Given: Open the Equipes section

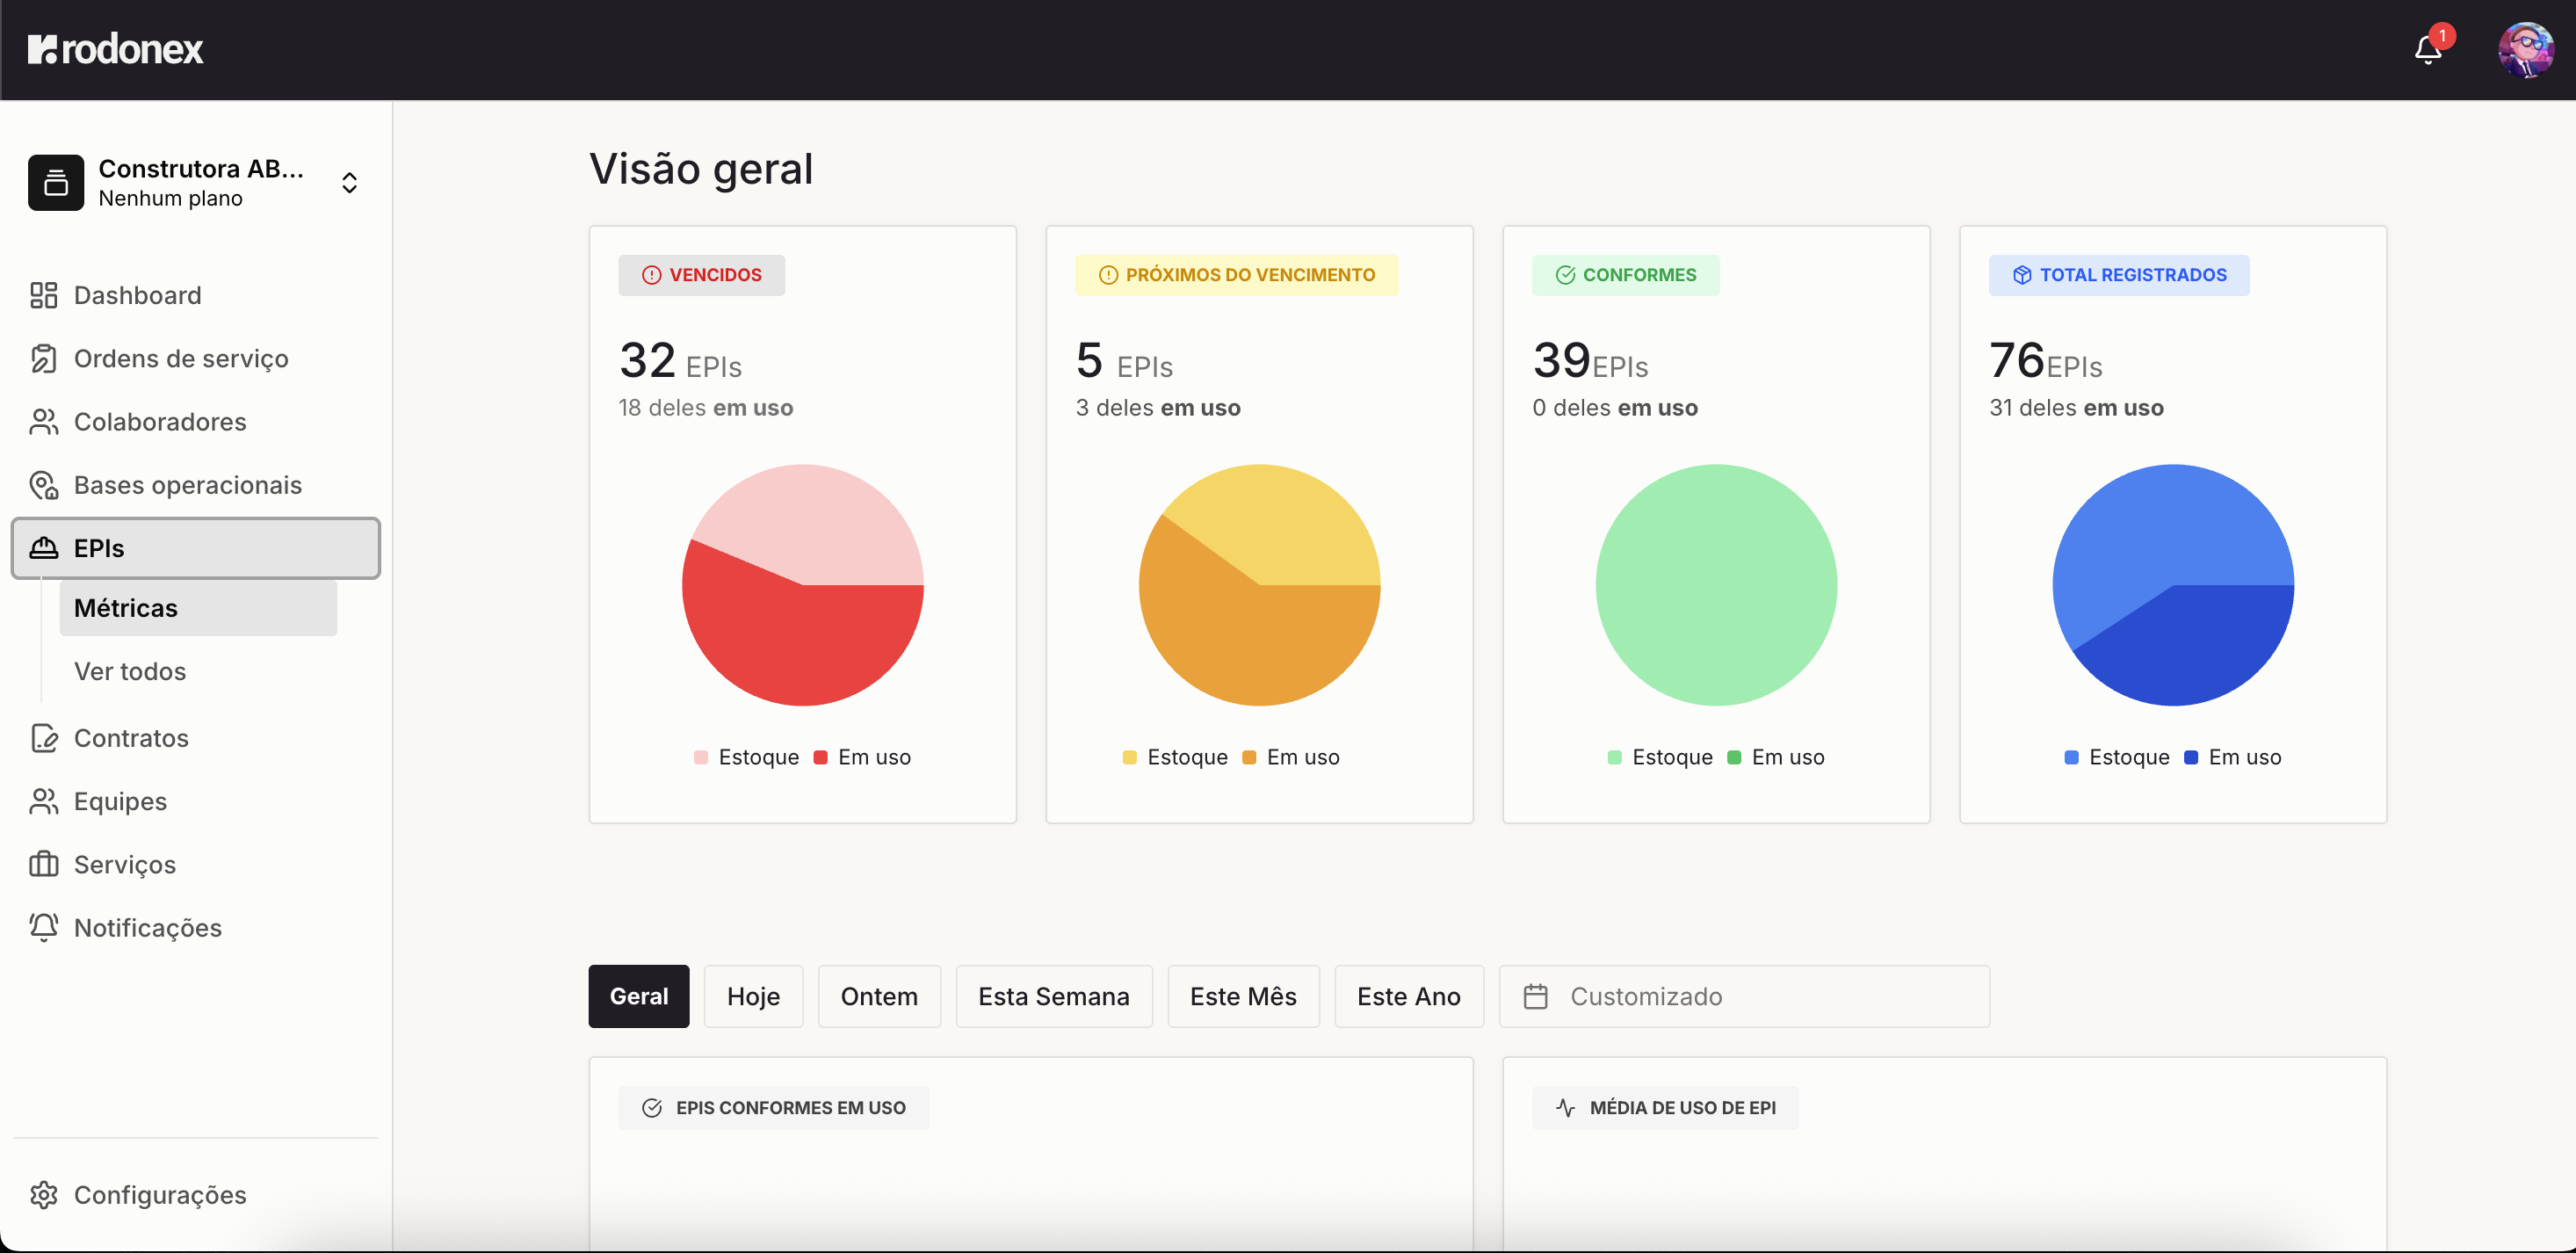Looking at the screenshot, I should click(x=120, y=801).
